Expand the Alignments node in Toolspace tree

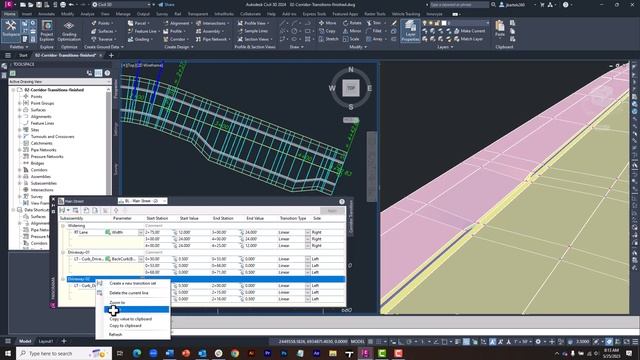(19, 116)
